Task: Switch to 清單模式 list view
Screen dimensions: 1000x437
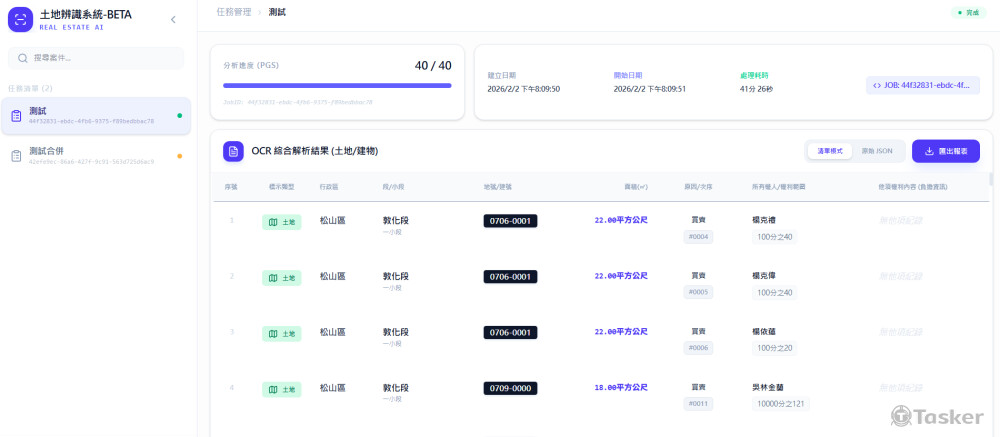Action: point(829,151)
